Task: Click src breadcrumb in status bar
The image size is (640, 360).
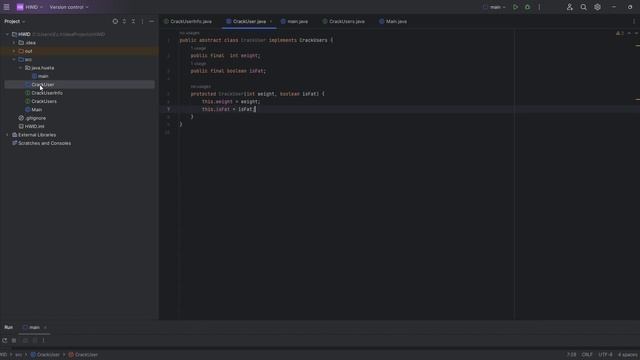Action: pyautogui.click(x=18, y=355)
